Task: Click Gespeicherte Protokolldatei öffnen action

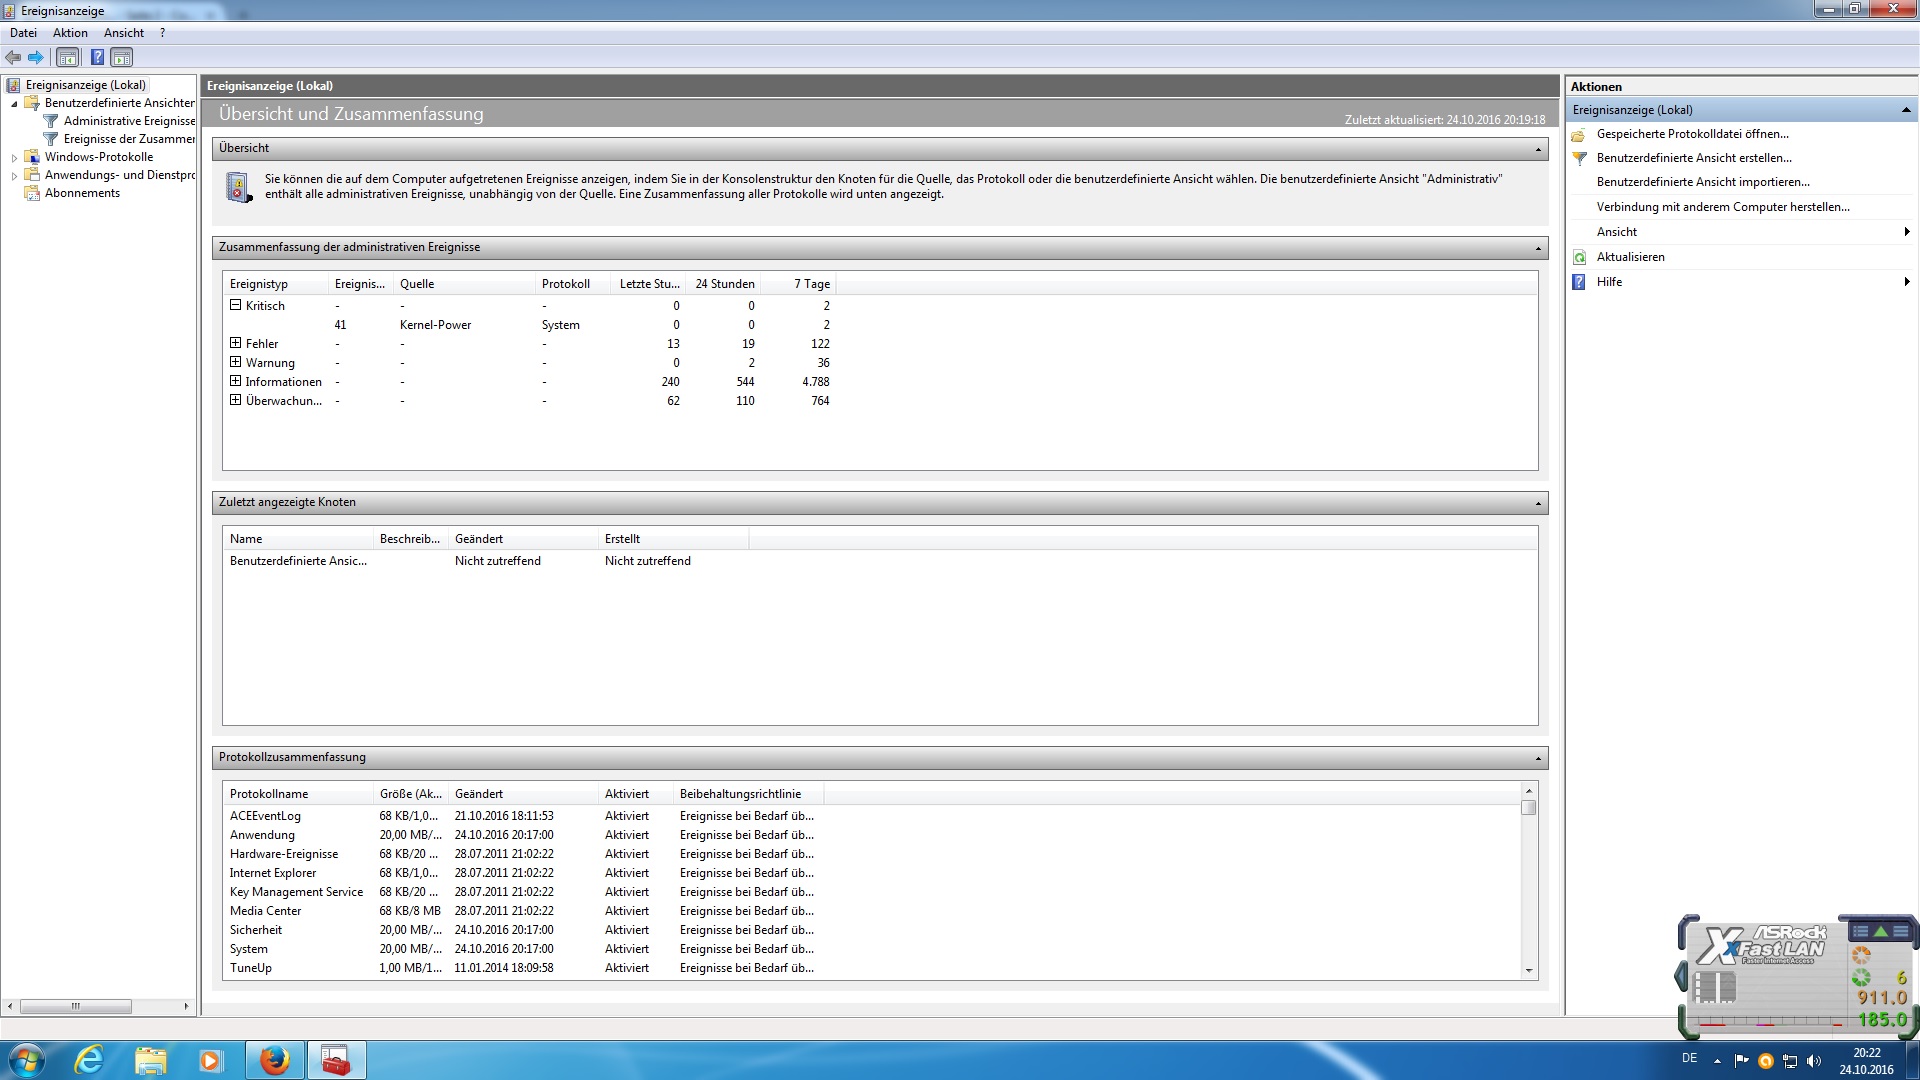Action: pyautogui.click(x=1692, y=134)
